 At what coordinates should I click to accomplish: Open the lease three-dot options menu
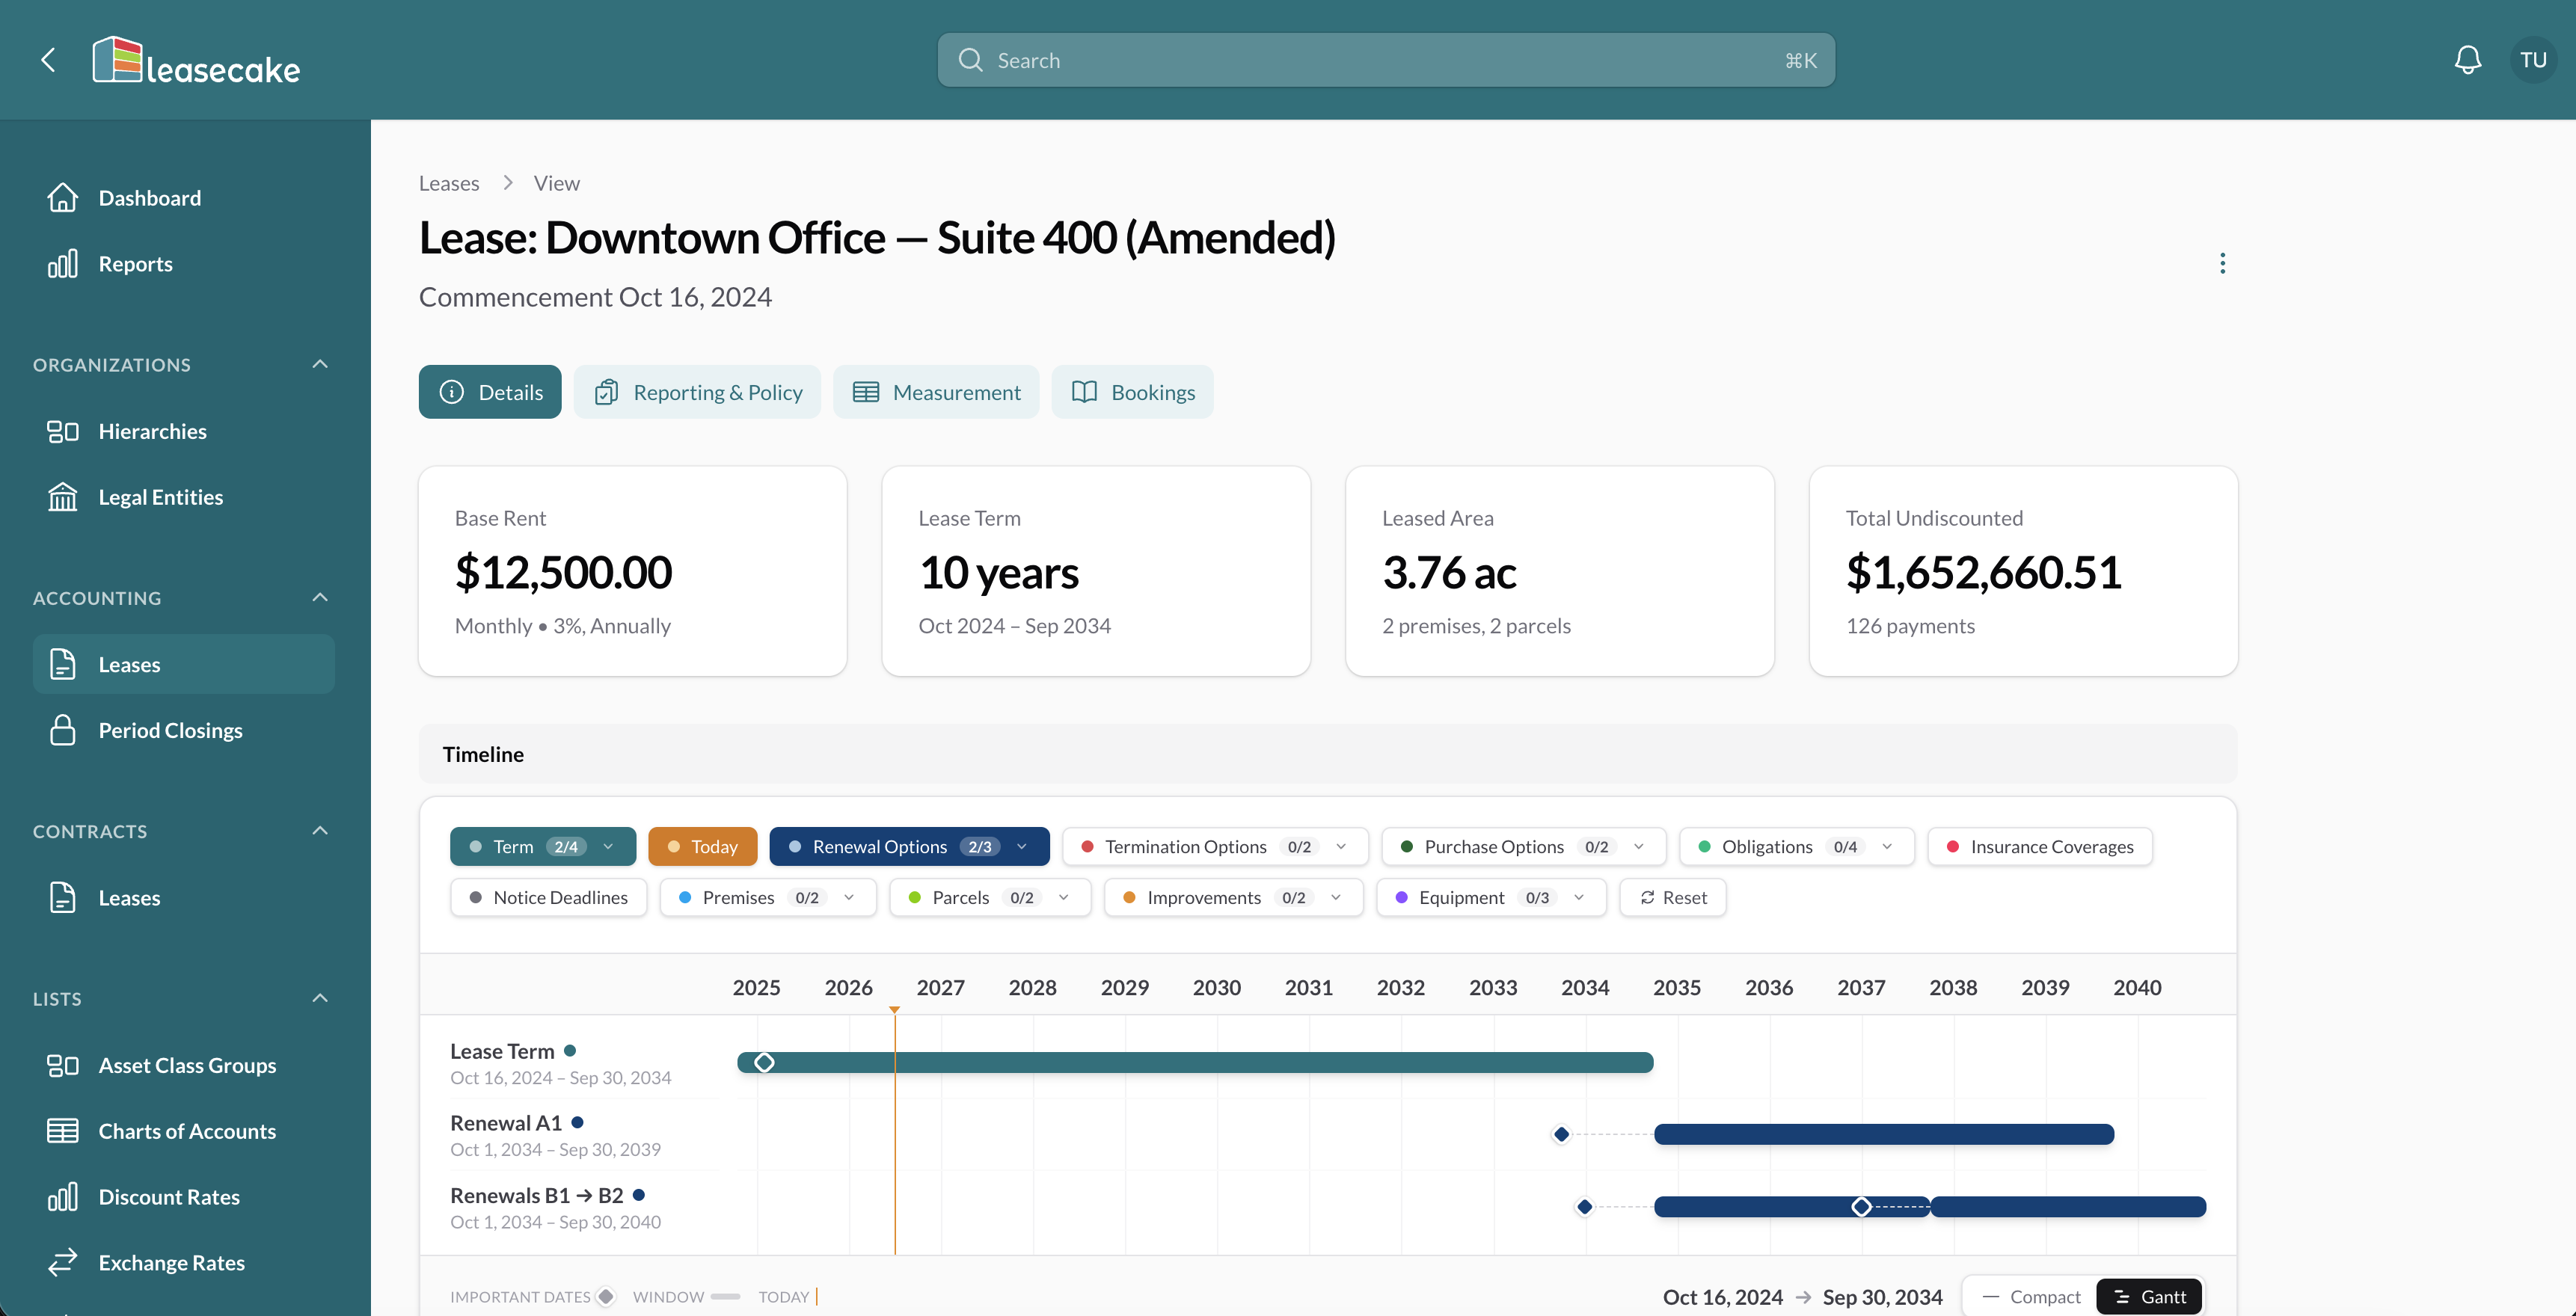2222,263
